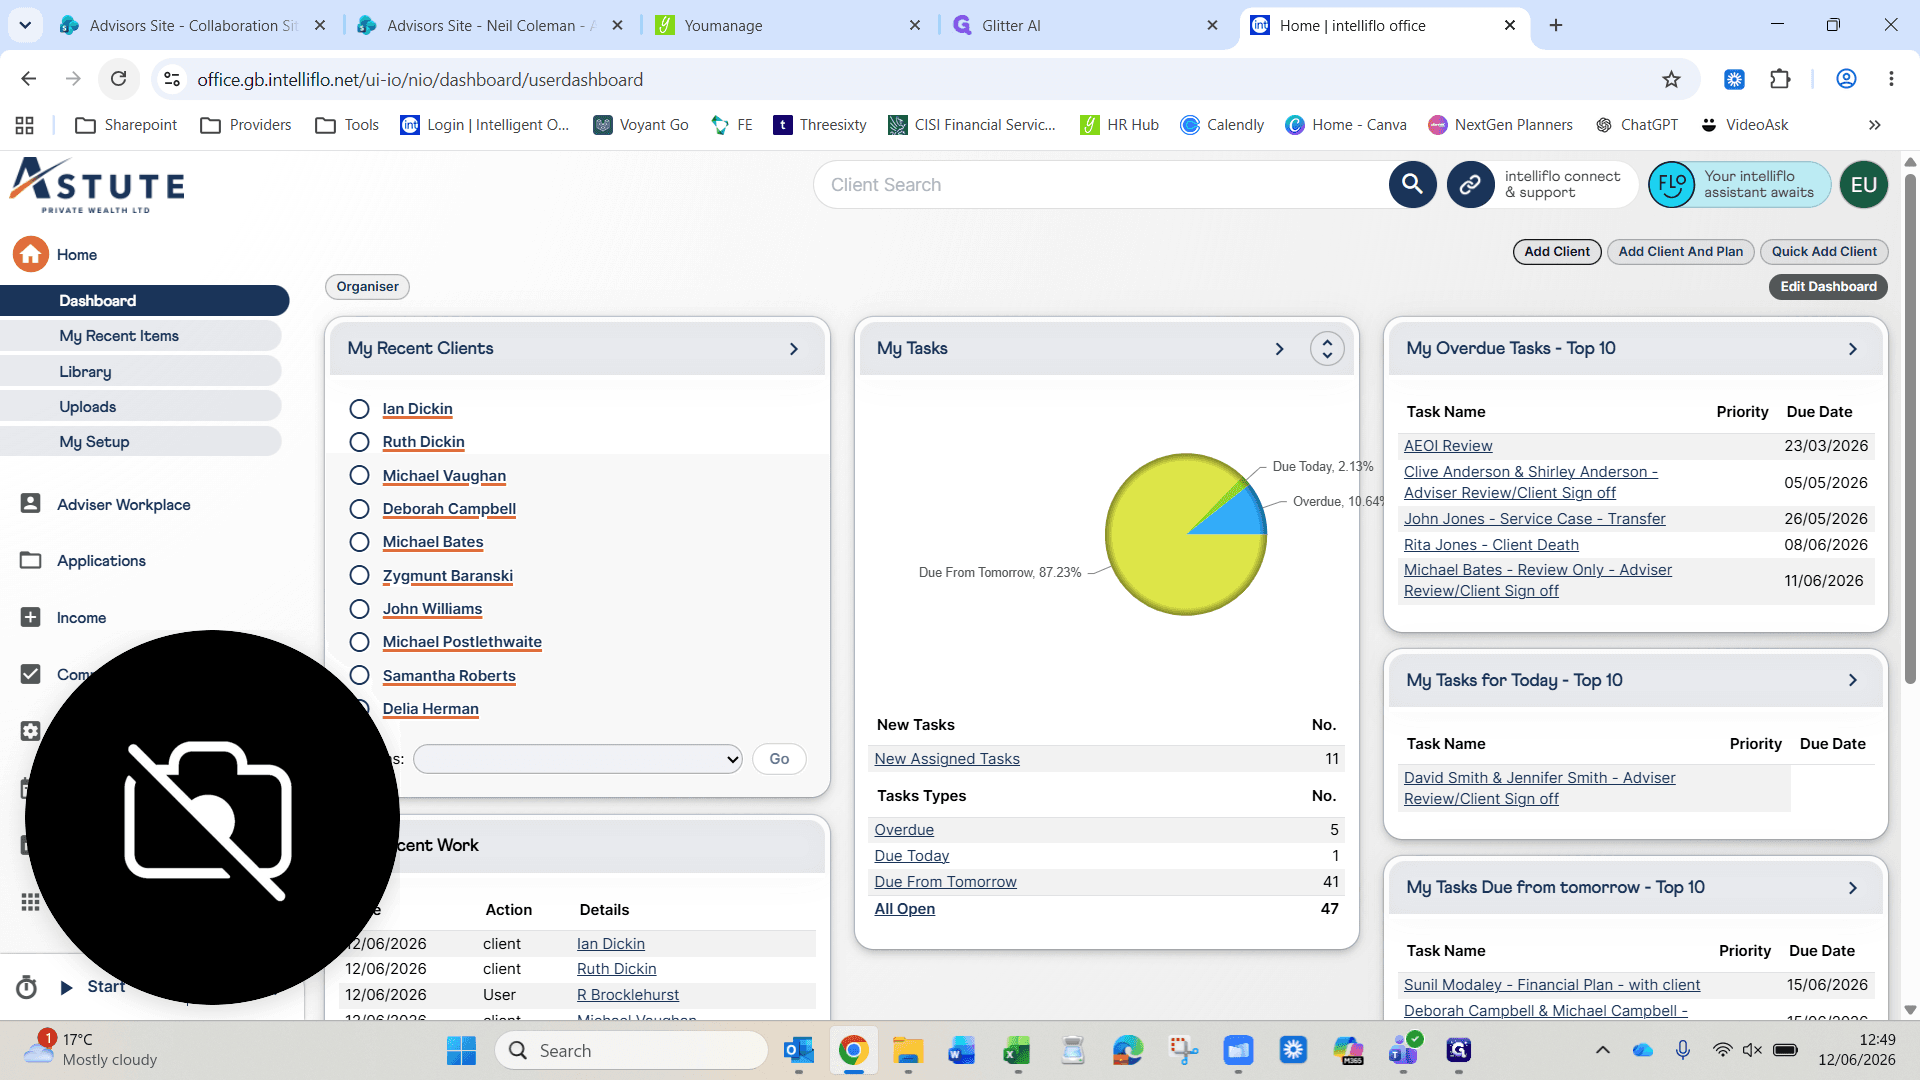1920x1080 pixels.
Task: Bookmark this page with the star icon
Action: (1671, 79)
